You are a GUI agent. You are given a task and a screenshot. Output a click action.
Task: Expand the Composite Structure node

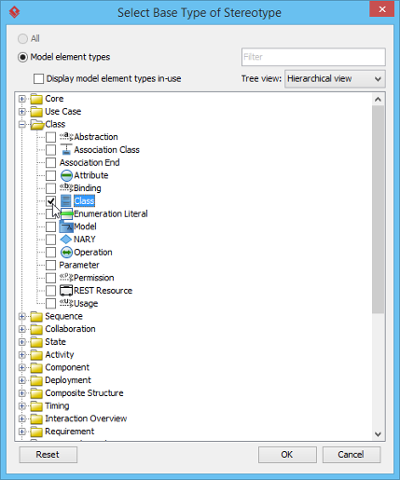(22, 393)
